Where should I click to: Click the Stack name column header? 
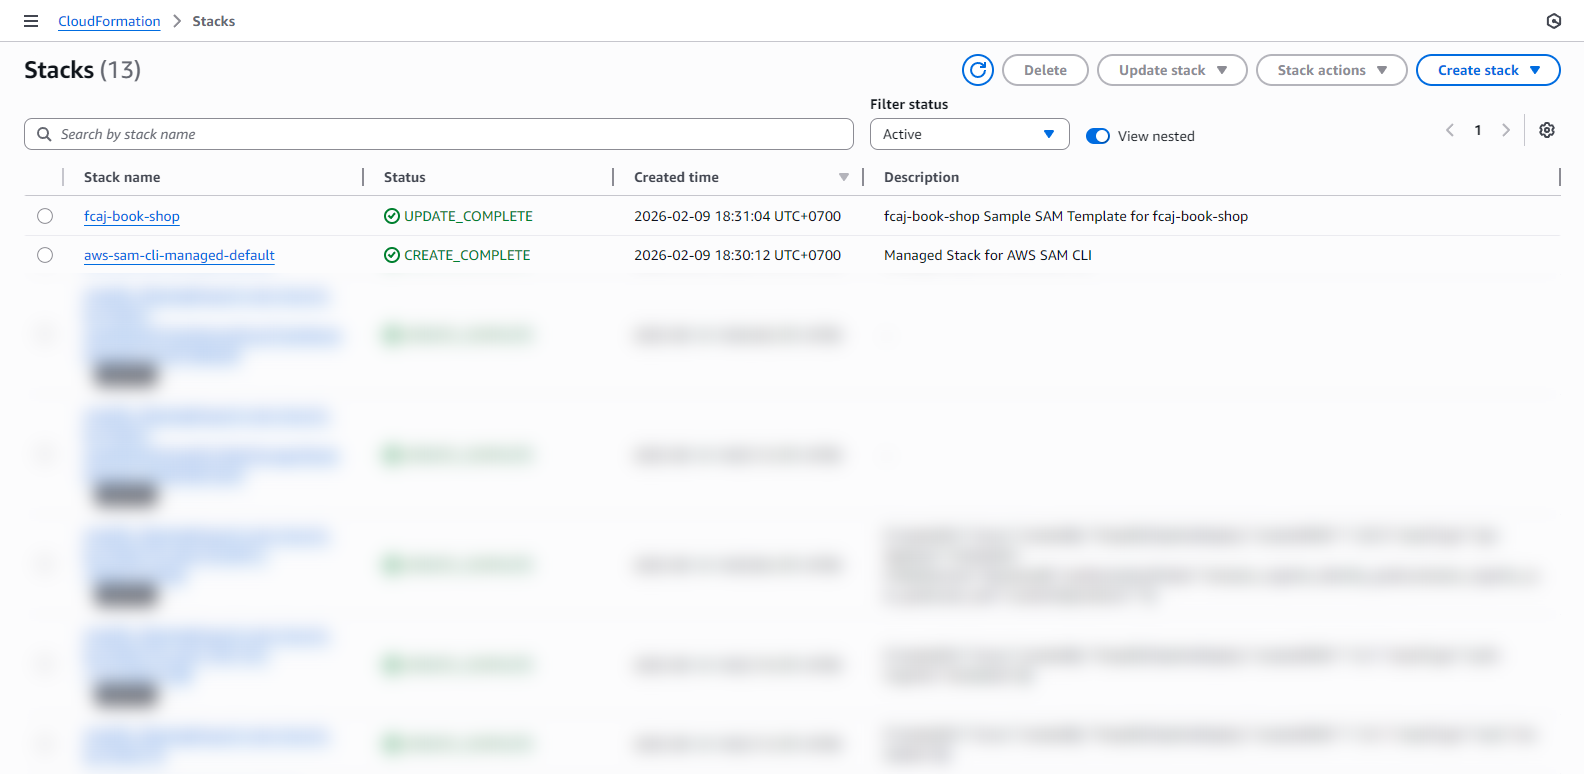tap(122, 177)
